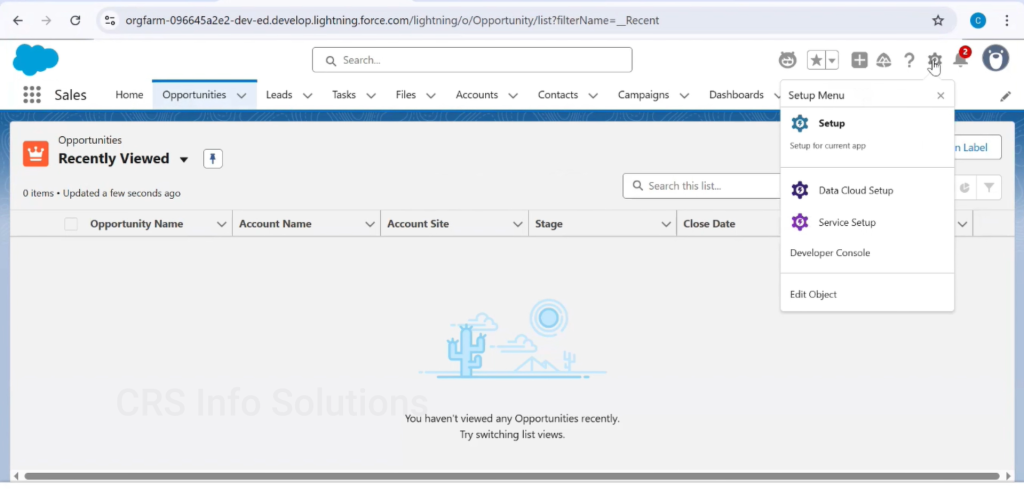
Task: Switch to the Contacts tab
Action: pyautogui.click(x=558, y=95)
